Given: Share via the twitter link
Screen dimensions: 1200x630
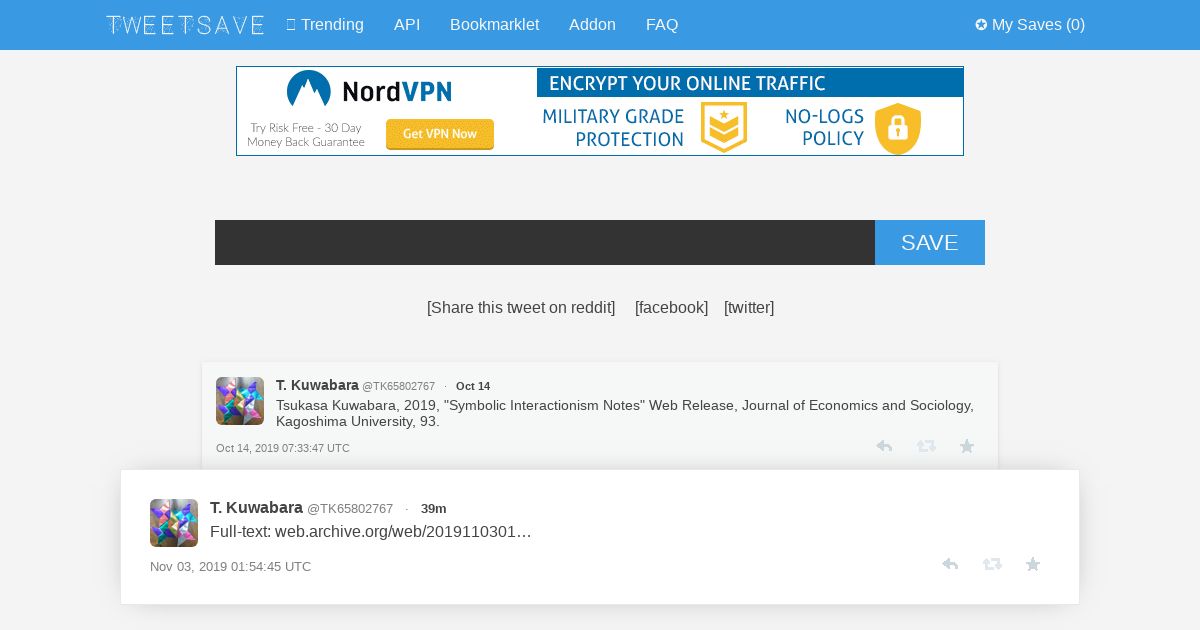Looking at the screenshot, I should (x=749, y=307).
